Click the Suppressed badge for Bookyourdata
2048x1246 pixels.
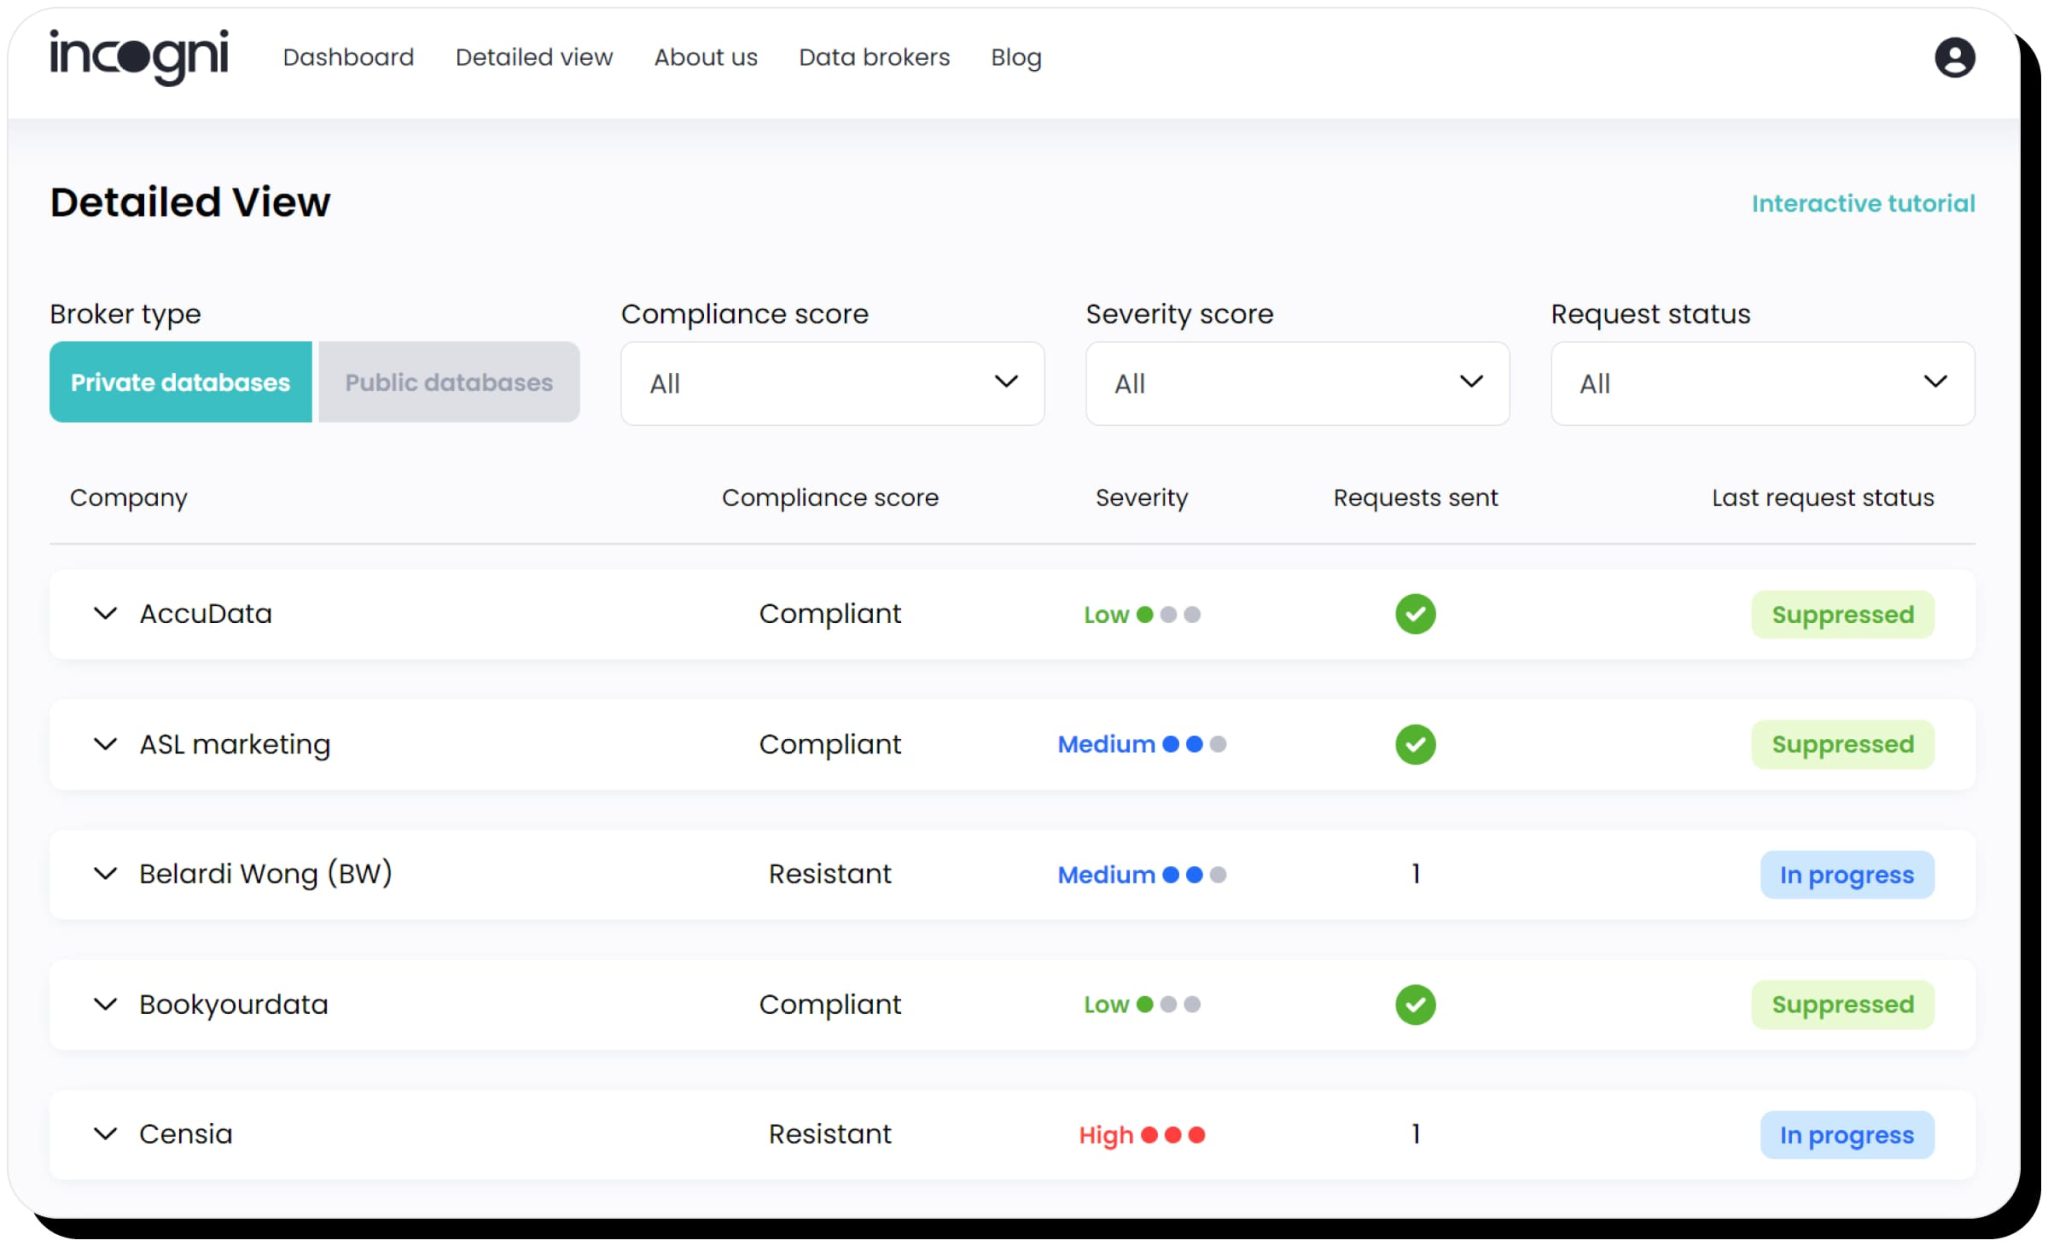(1842, 1004)
